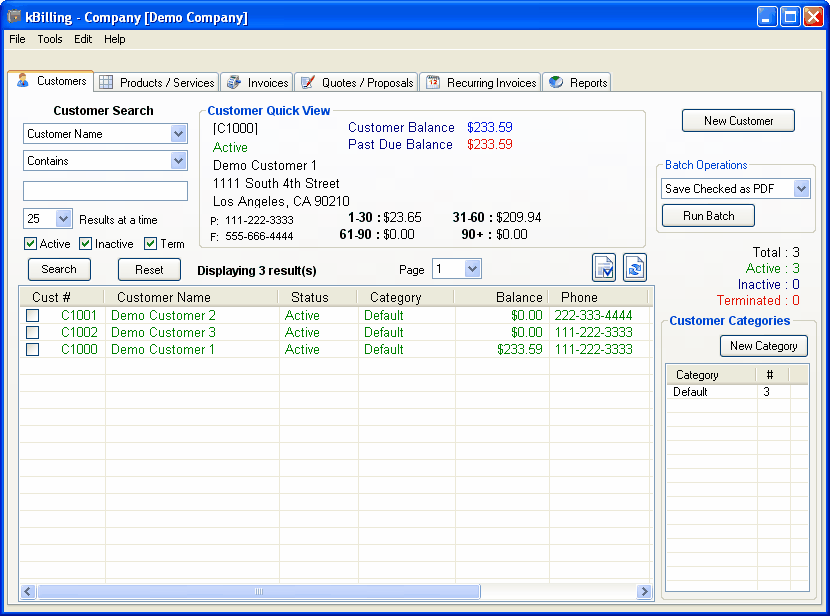Click inside the customer search text field
The image size is (830, 616).
click(x=105, y=190)
